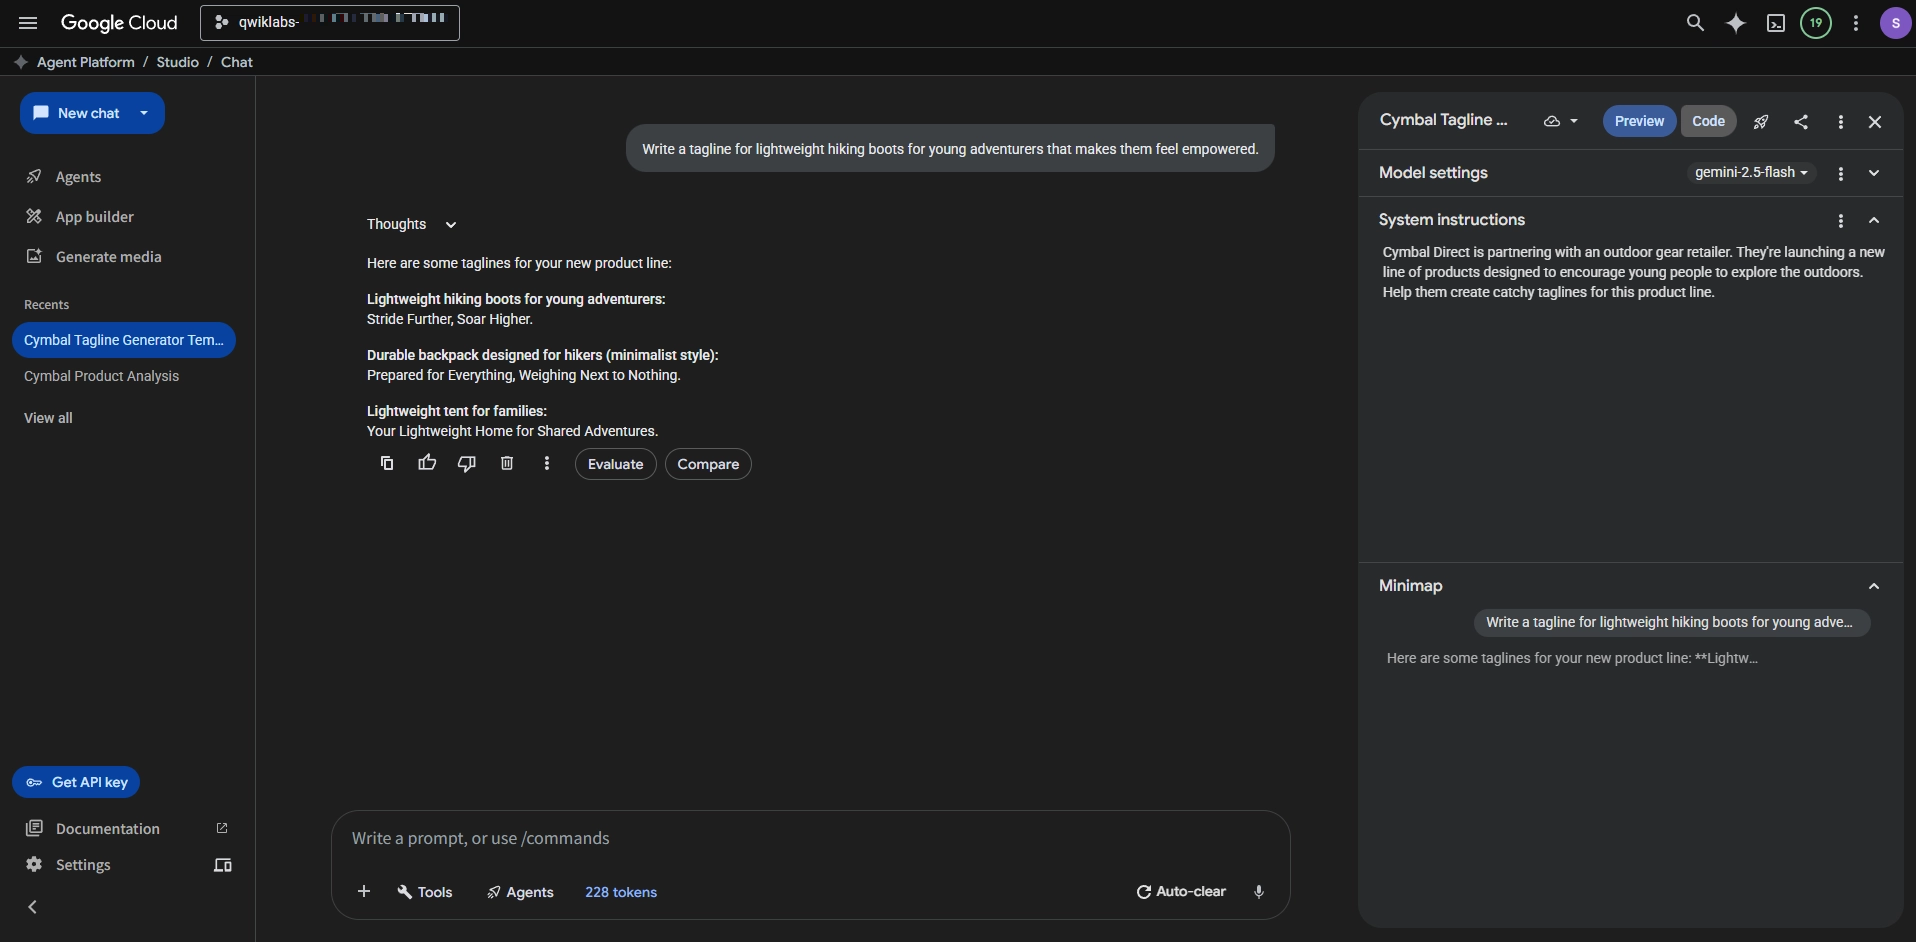The image size is (1916, 942).
Task: Click the system instructions text area
Action: click(x=1633, y=272)
